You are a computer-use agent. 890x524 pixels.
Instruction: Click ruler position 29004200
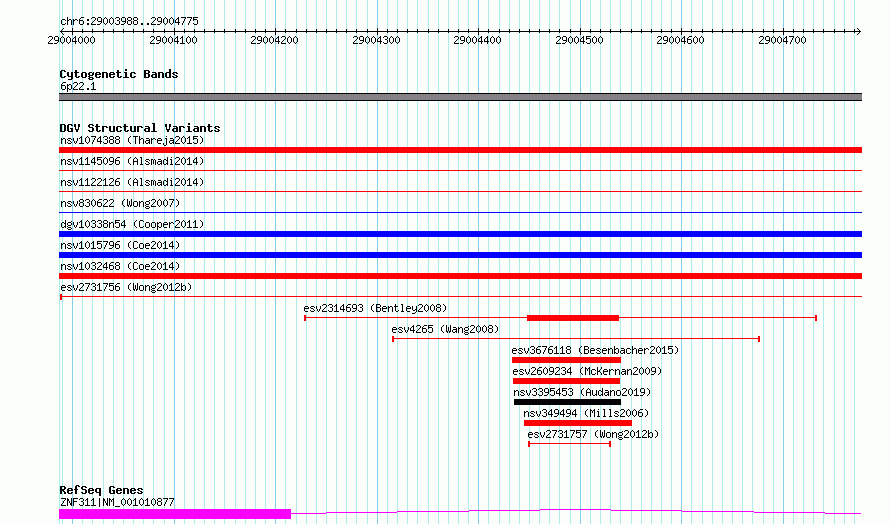[x=274, y=40]
